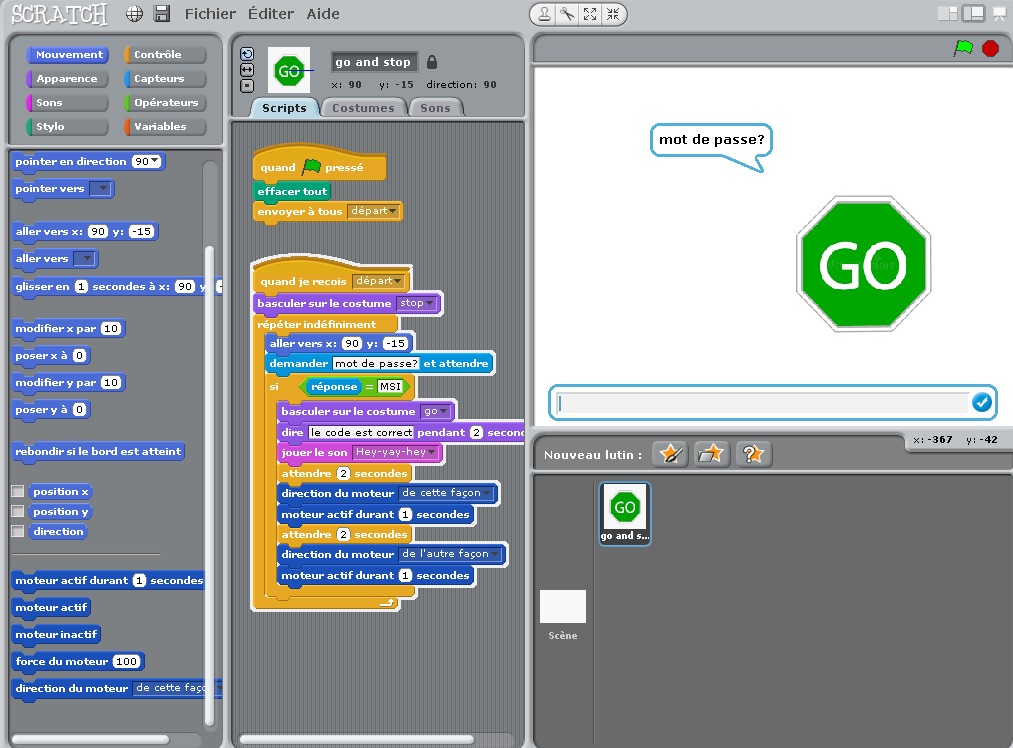1013x748 pixels.
Task: Select the Contrôle block category
Action: 165,55
